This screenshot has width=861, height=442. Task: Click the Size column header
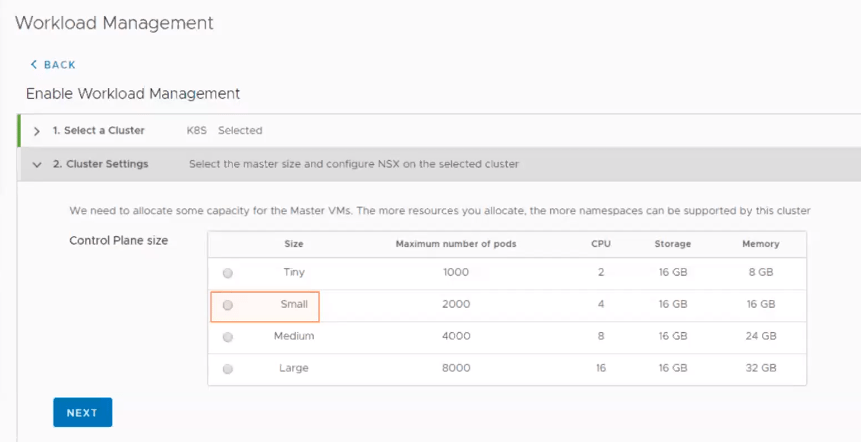click(294, 244)
